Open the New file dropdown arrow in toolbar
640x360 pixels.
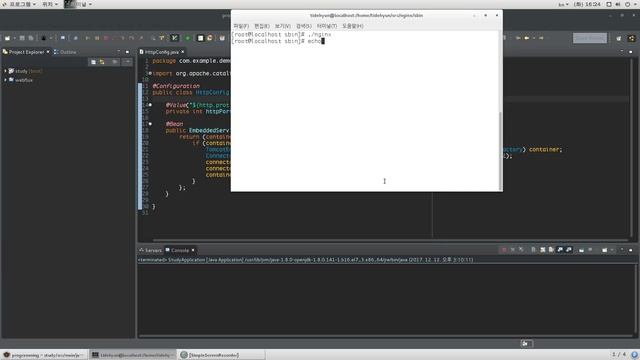pos(14,38)
